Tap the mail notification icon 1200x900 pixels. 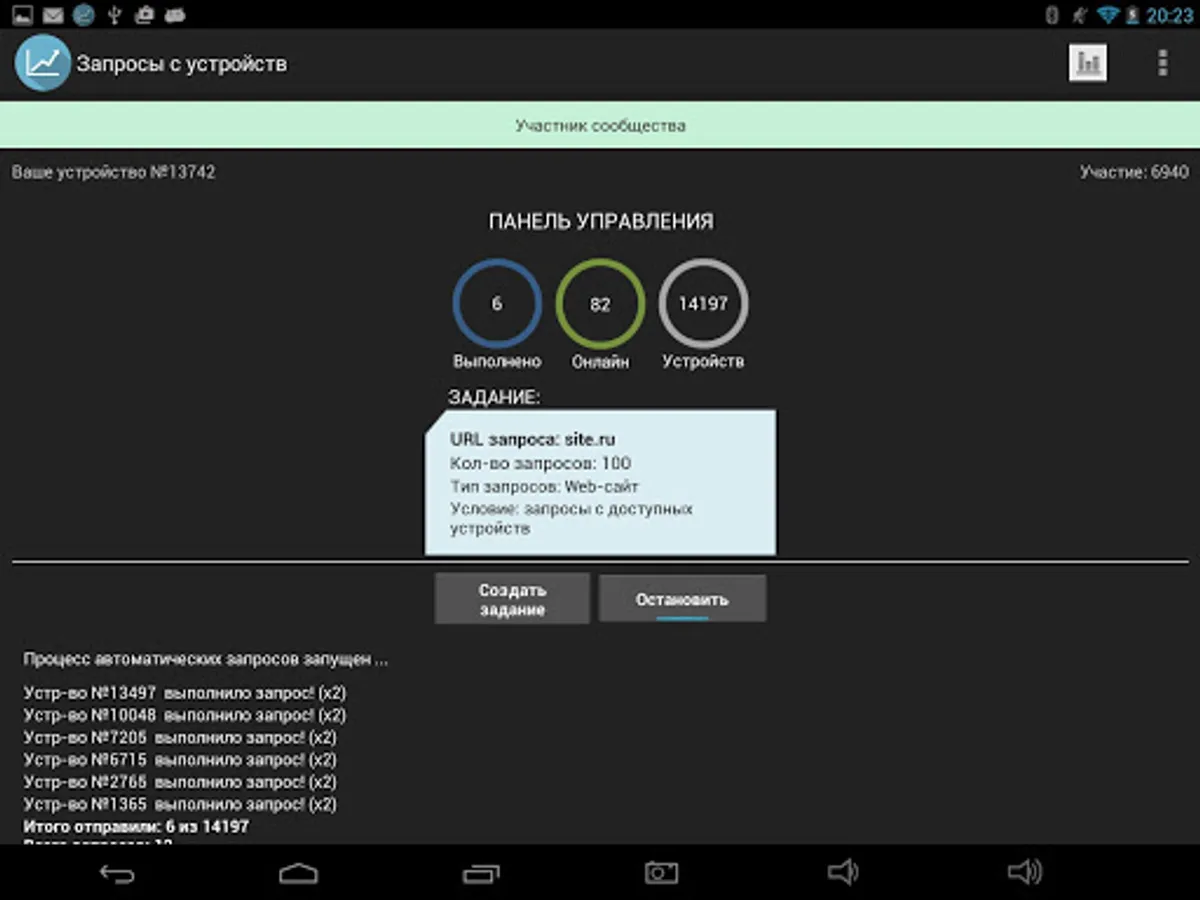pos(53,15)
